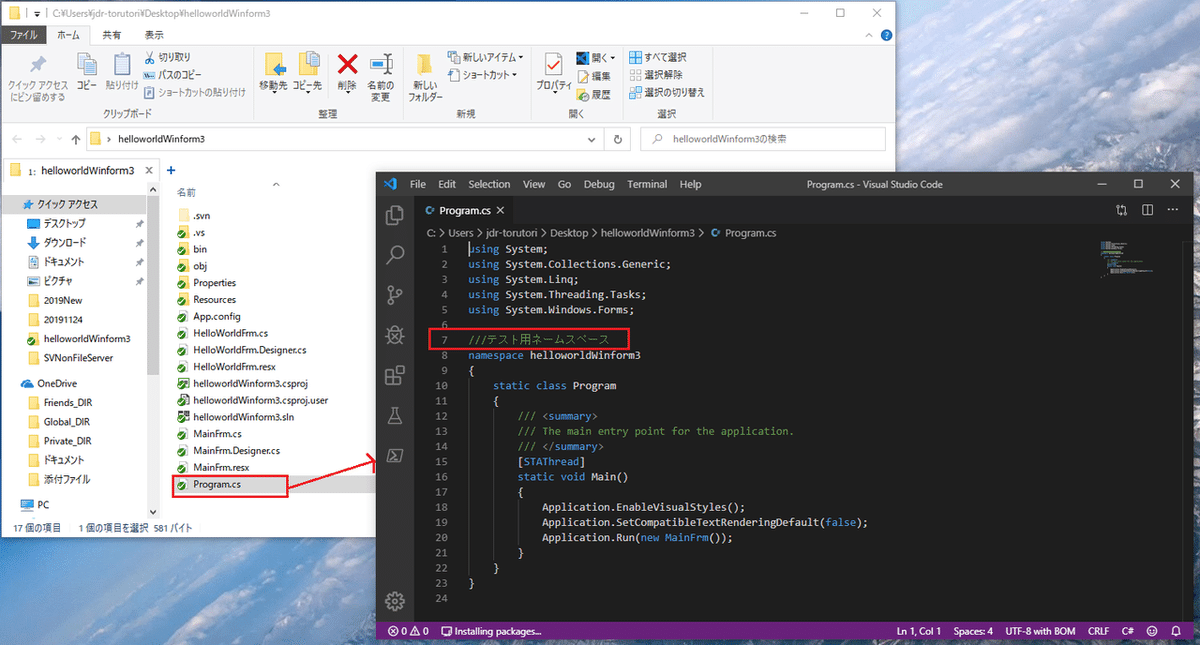Open the Move To (移動先) dropdown
Screen dimensions: 1200x645
tap(274, 73)
